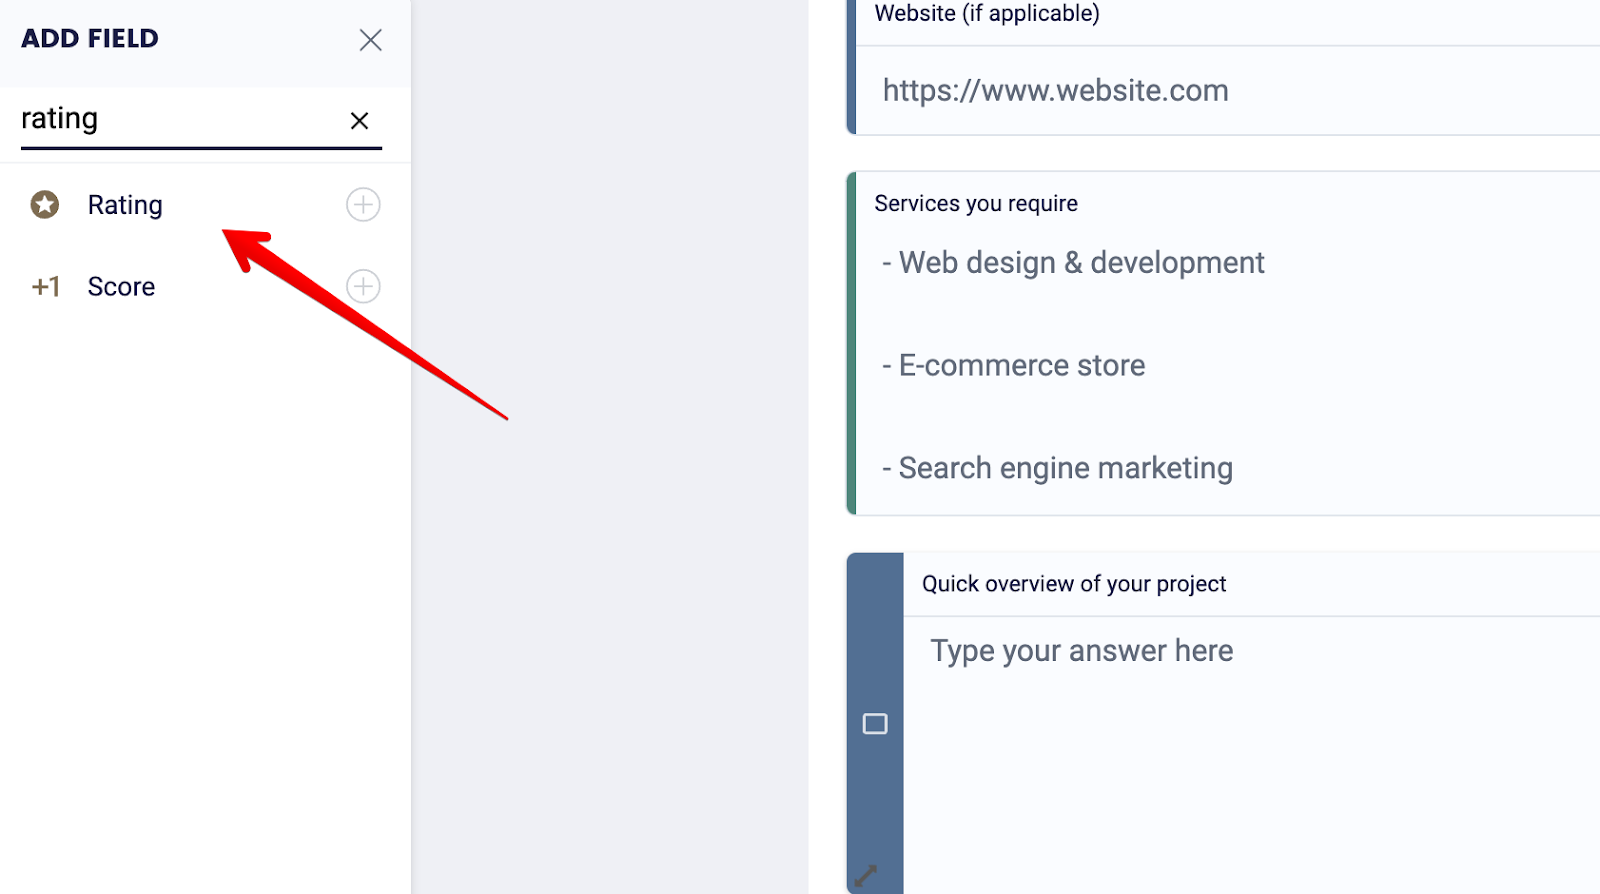Click the Type your answer here text area
Viewport: 1600px width, 894px height.
click(1252, 755)
